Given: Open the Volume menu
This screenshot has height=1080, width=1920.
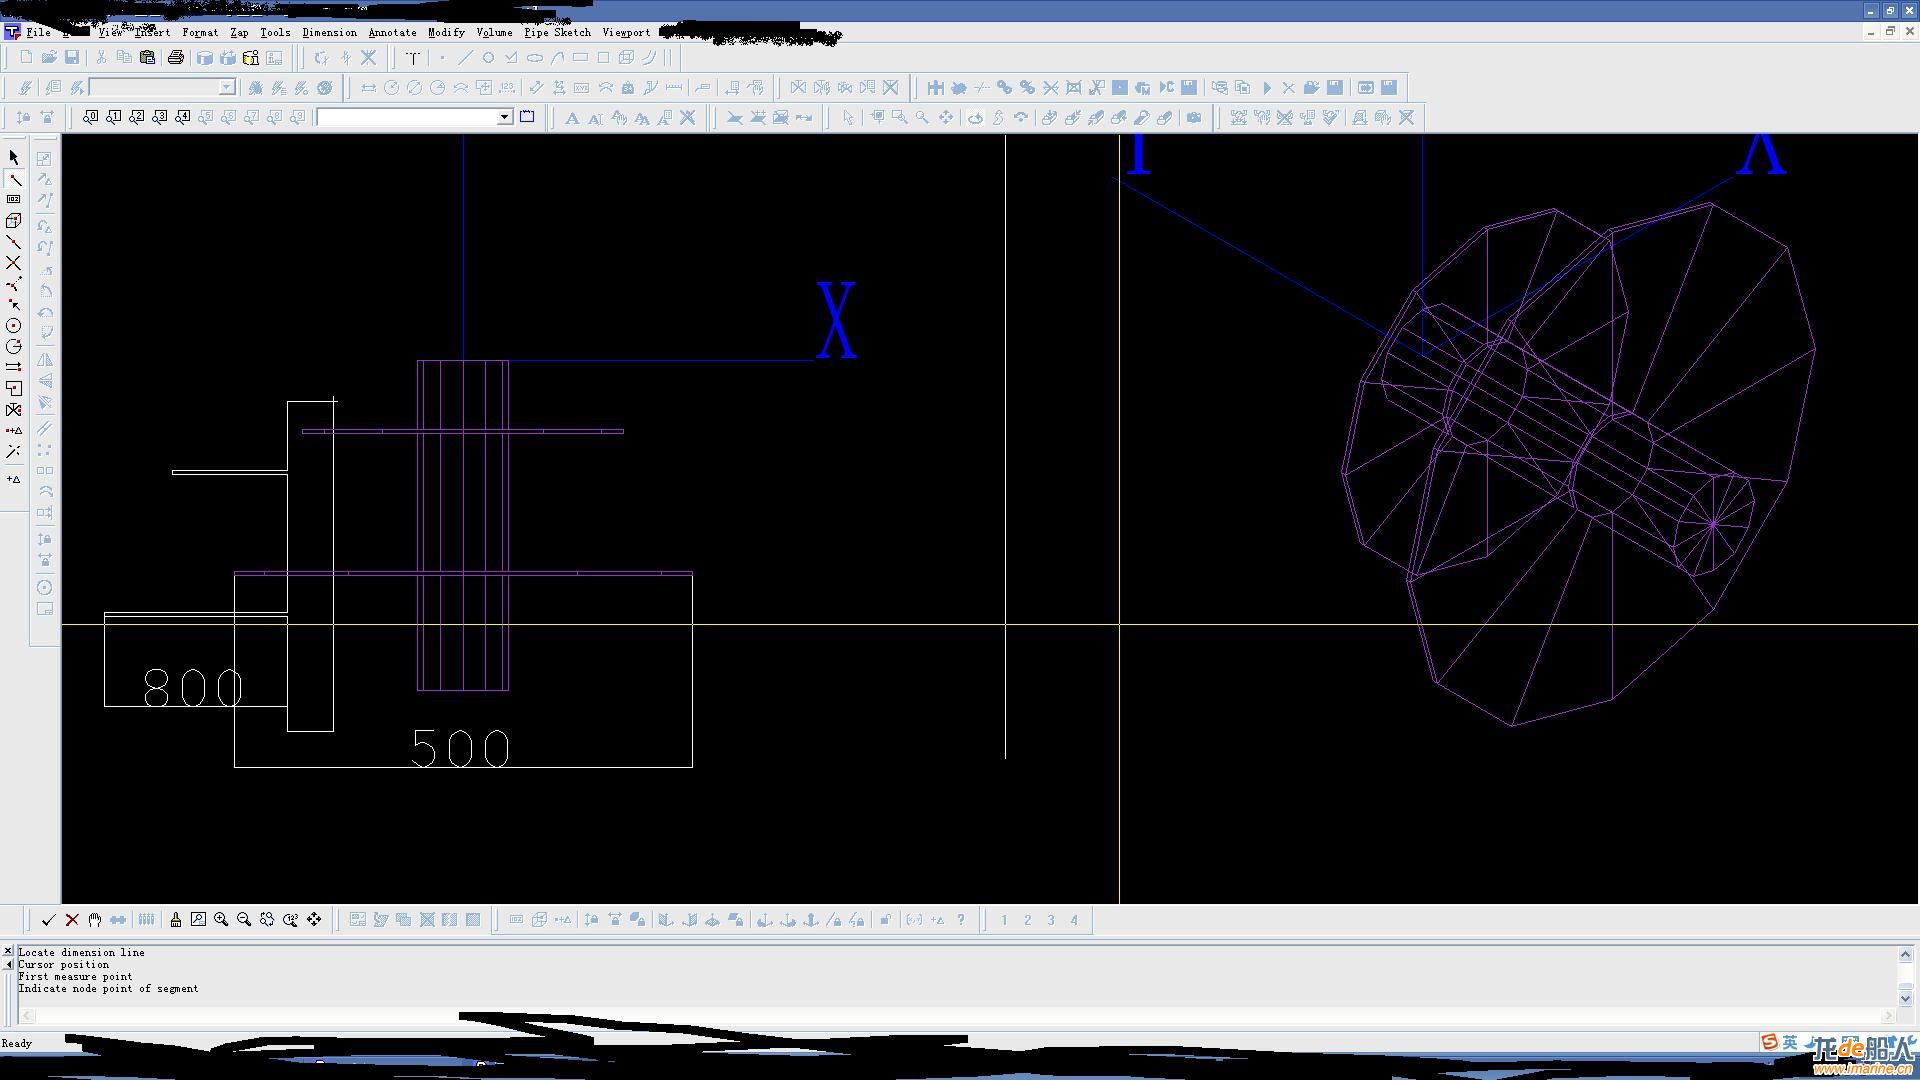Looking at the screenshot, I should pyautogui.click(x=494, y=32).
